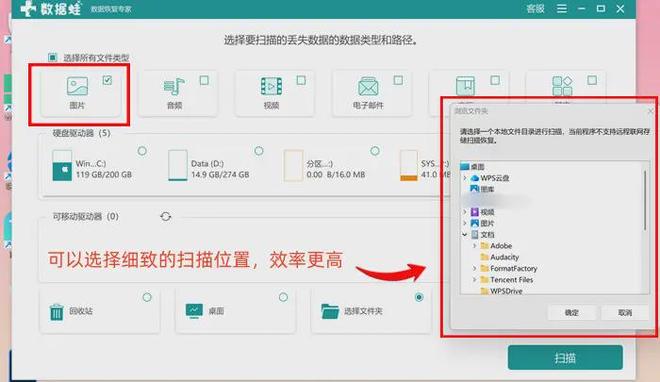
Task: Select the 桌面 radio button
Action: click(x=283, y=297)
